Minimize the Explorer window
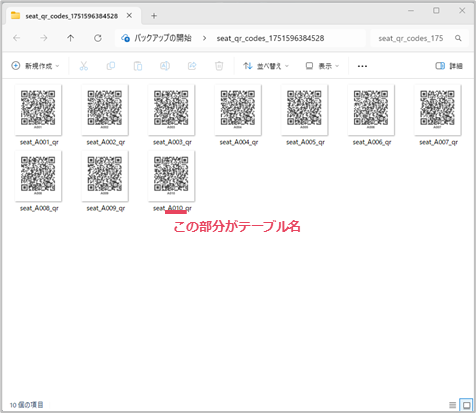 [411, 11]
